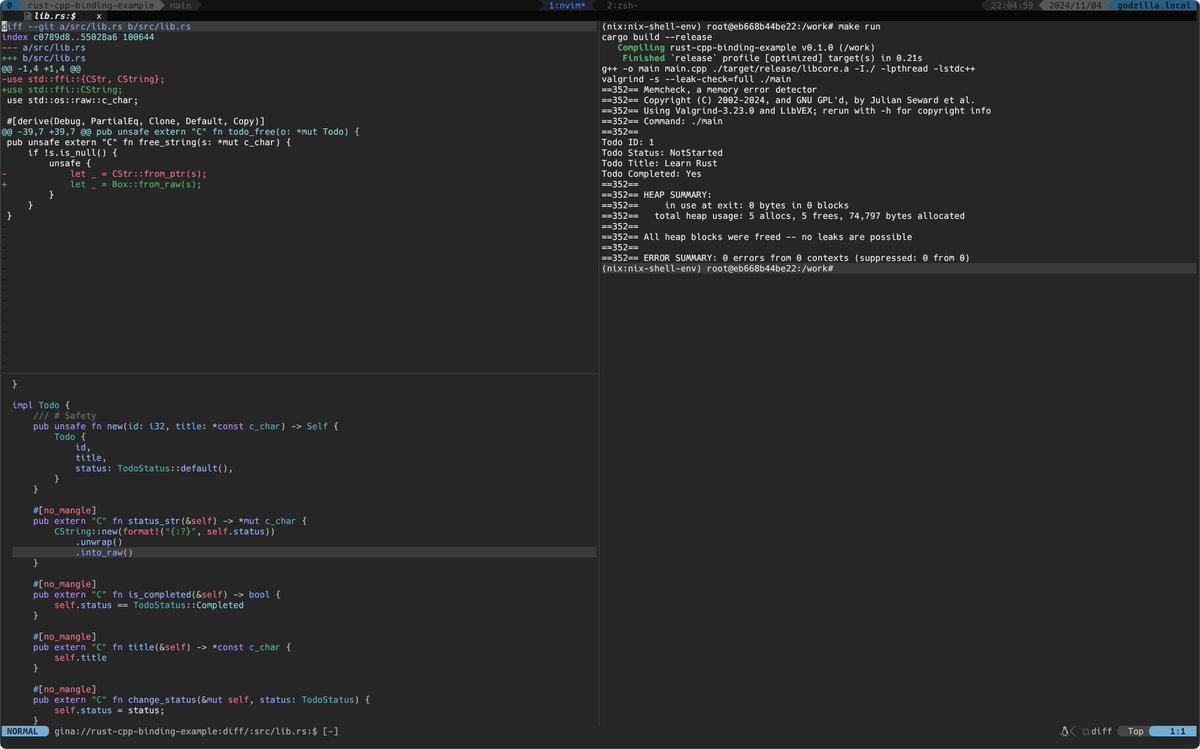Click the 'fn free_string(s: *mut c_char)' line
Viewport: 1200px width, 749px height.
point(149,142)
